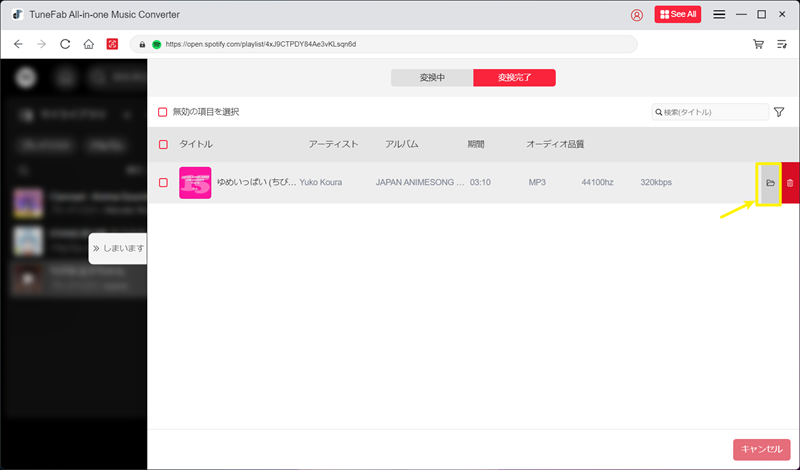Screen dimensions: 800x470
Task: Open the user account icon
Action: 637,15
